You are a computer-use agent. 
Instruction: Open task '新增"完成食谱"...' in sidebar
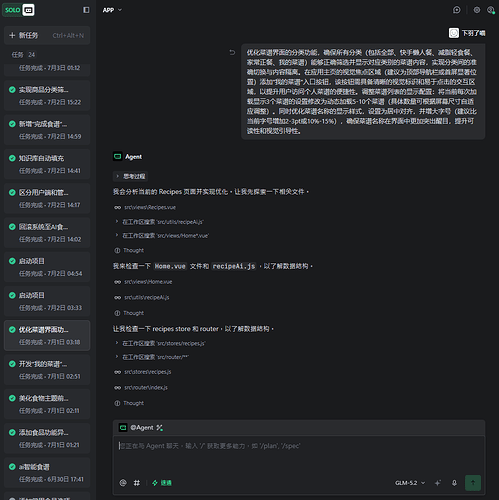[x=47, y=130]
